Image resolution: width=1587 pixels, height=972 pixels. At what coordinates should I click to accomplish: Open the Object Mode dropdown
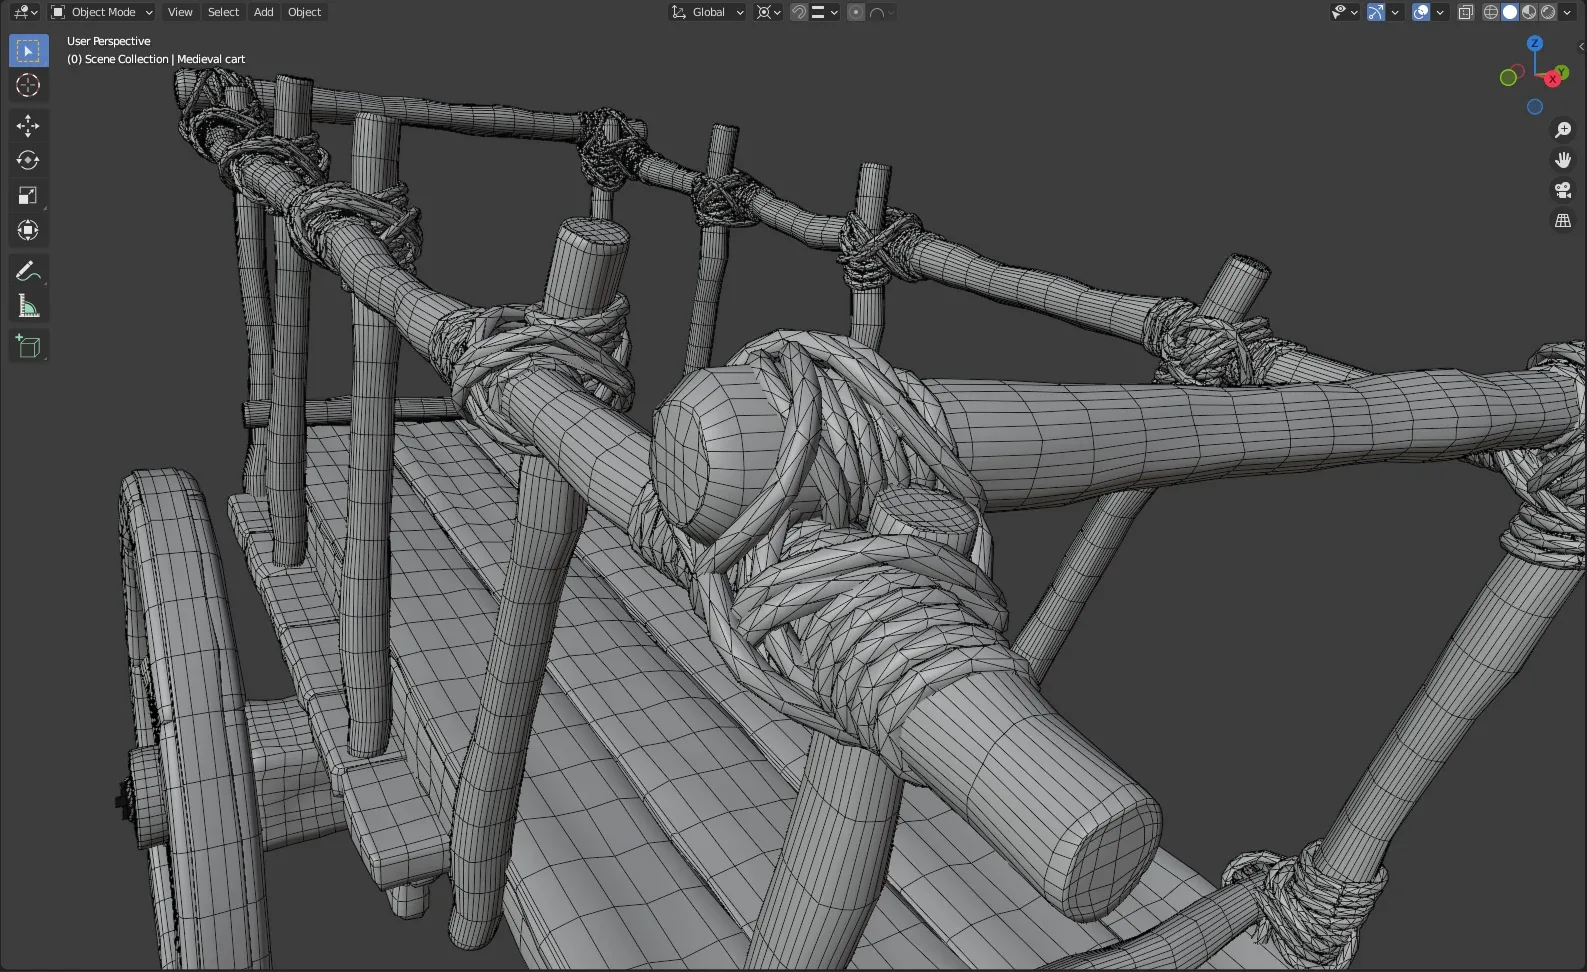(x=102, y=12)
